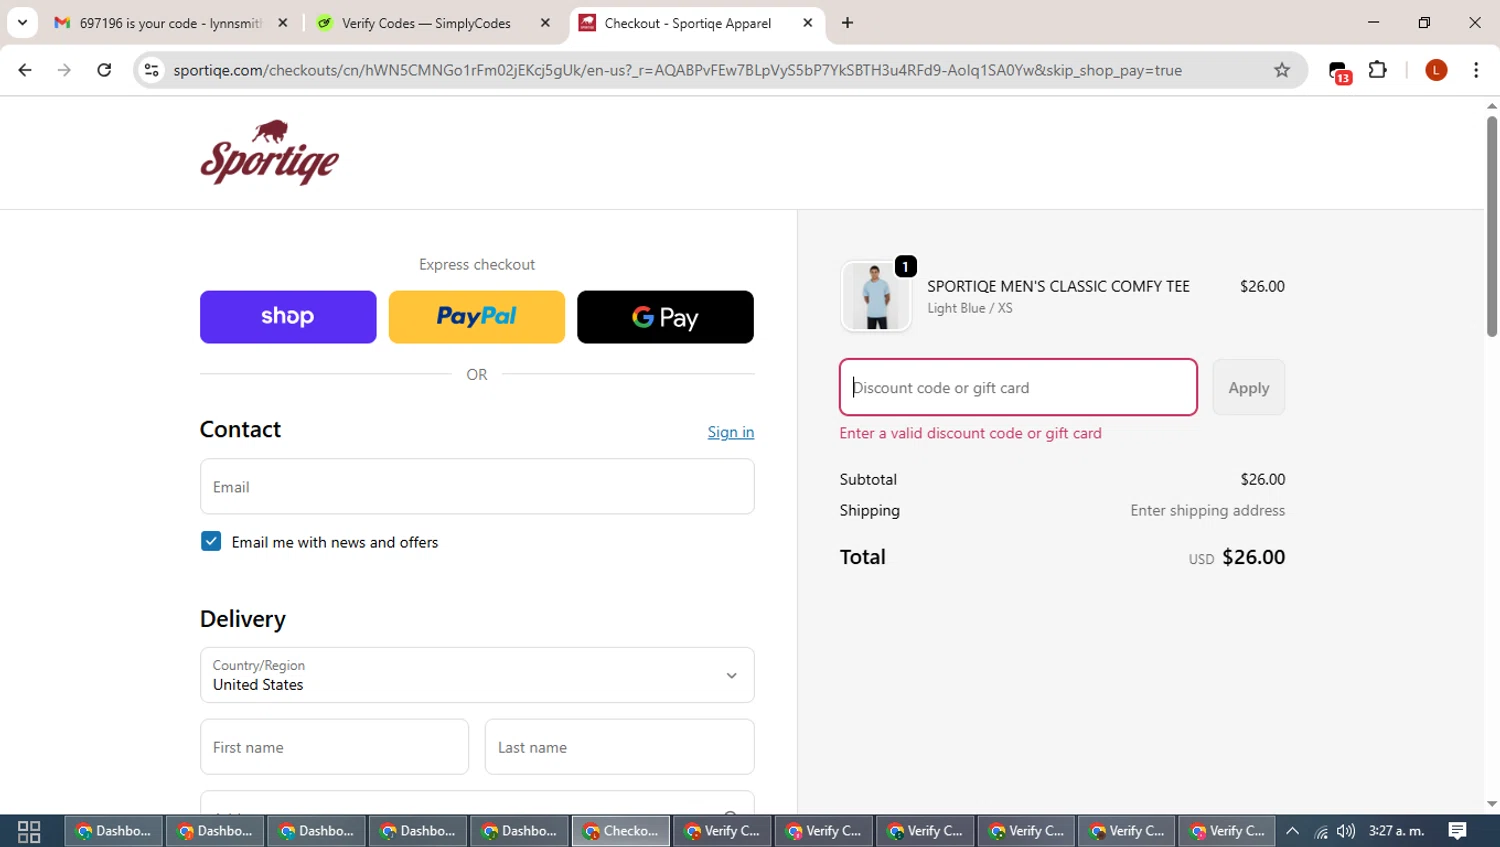Select the USD currency label
The height and width of the screenshot is (847, 1500).
(1201, 560)
